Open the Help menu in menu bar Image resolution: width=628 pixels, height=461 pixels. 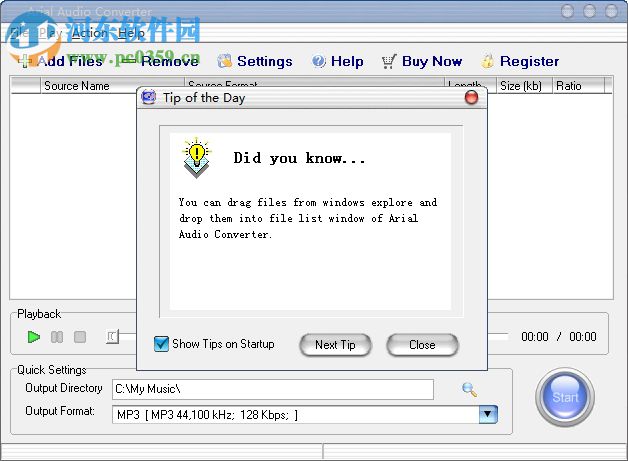coord(131,33)
